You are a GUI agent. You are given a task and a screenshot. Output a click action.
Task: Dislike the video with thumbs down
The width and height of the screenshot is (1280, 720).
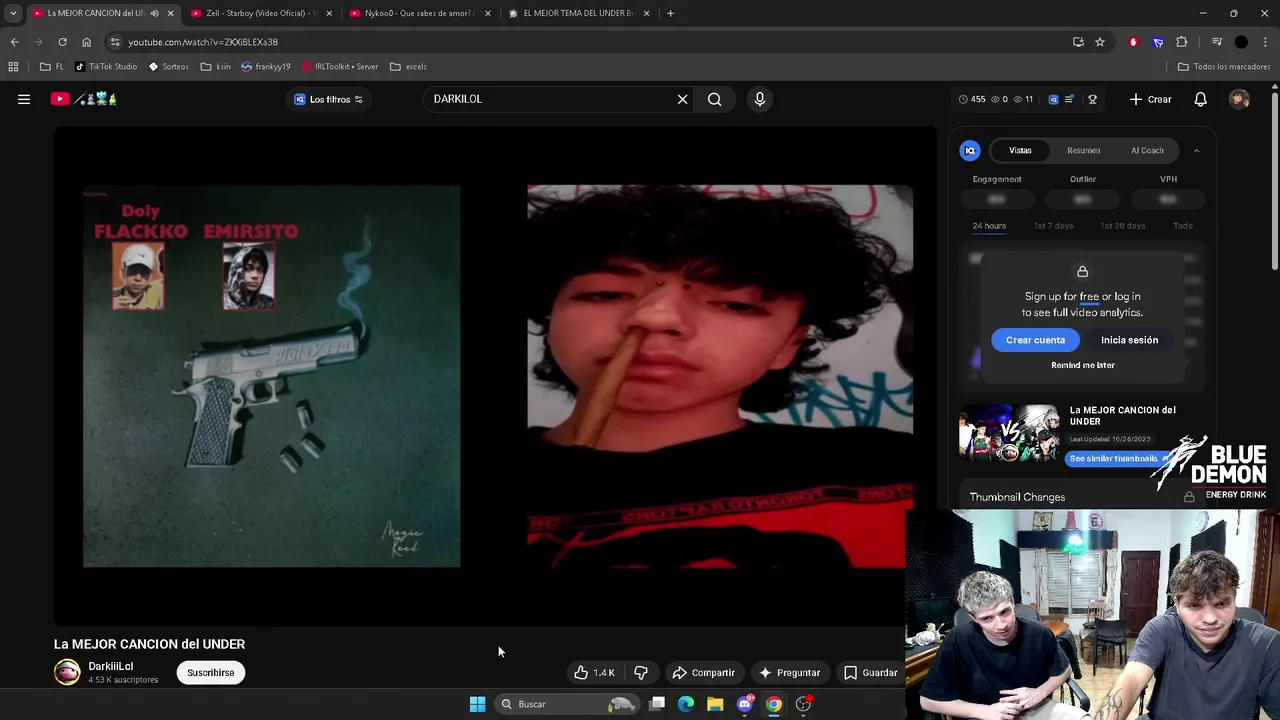641,673
